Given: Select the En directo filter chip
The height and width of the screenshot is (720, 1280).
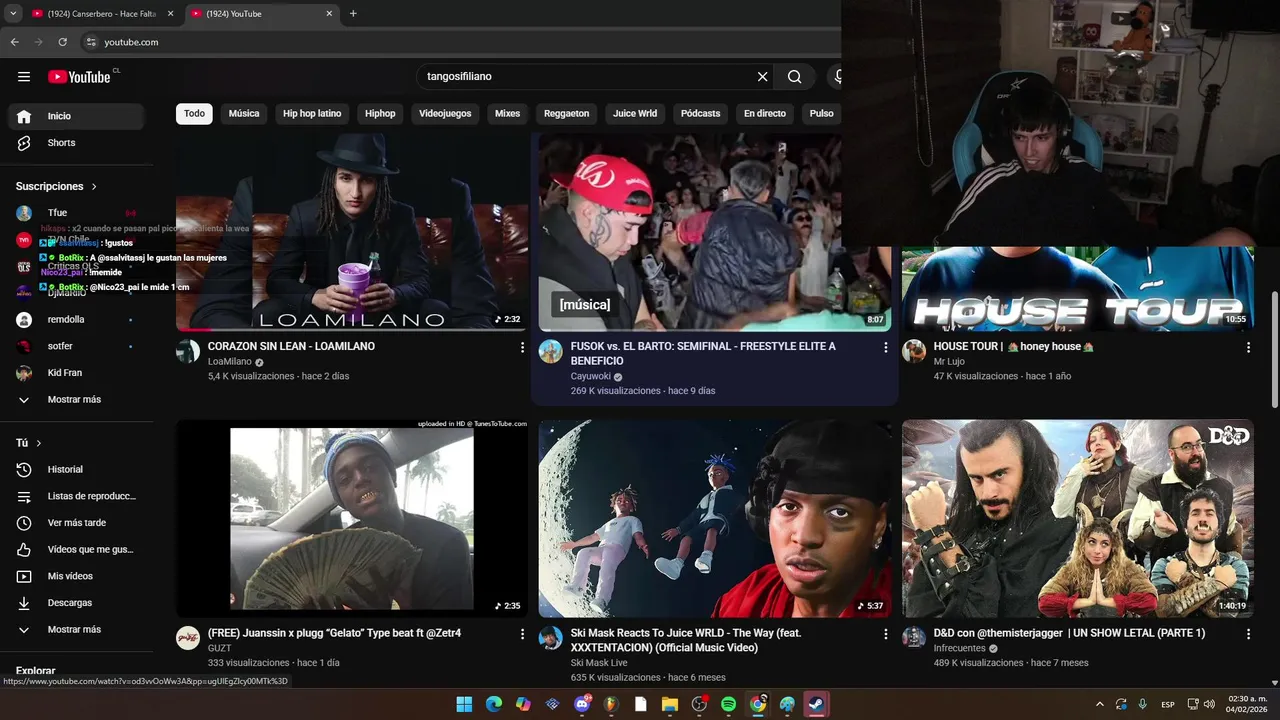Looking at the screenshot, I should tap(765, 113).
